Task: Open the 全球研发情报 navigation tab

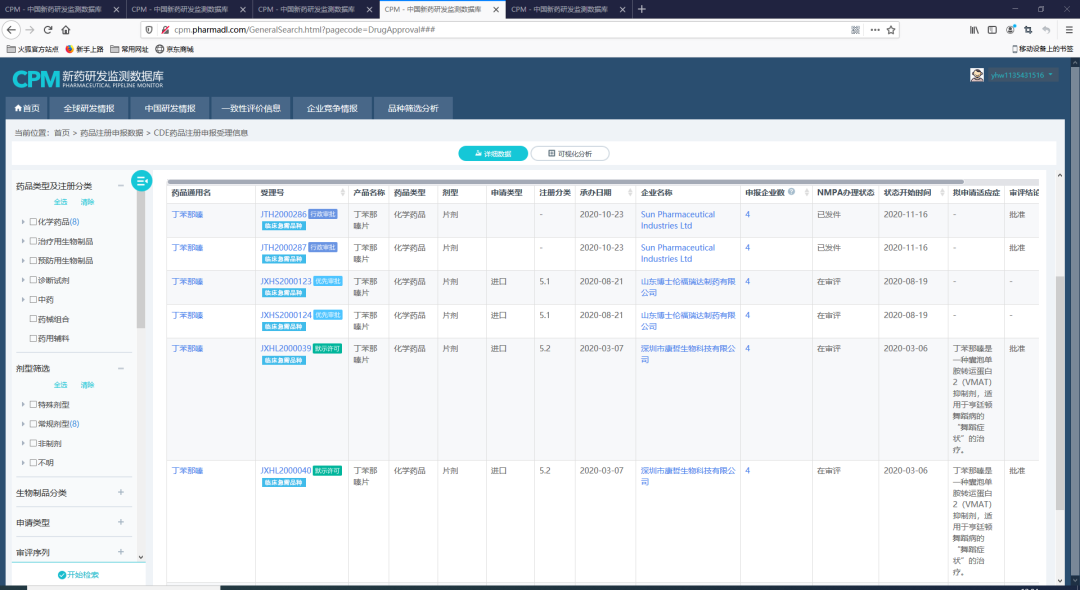Action: 89,108
